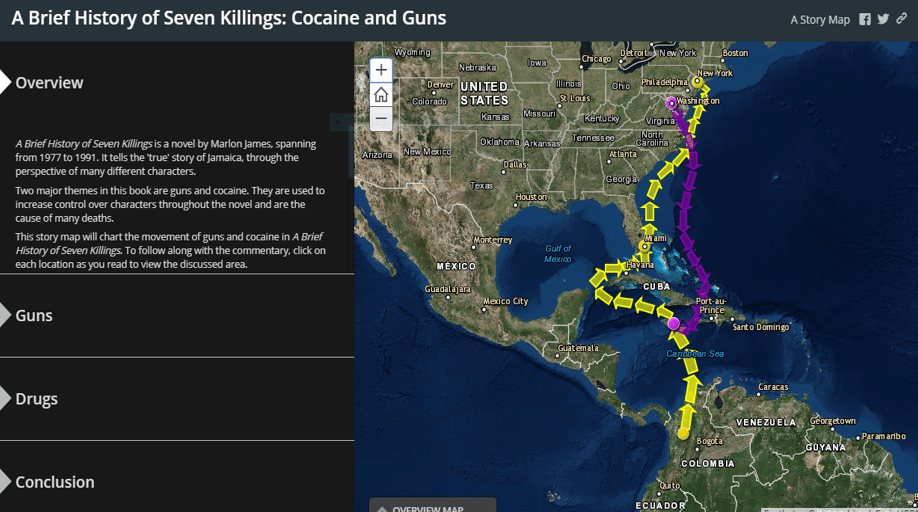Image resolution: width=918 pixels, height=512 pixels.
Task: Click the Boston city label
Action: 735,53
